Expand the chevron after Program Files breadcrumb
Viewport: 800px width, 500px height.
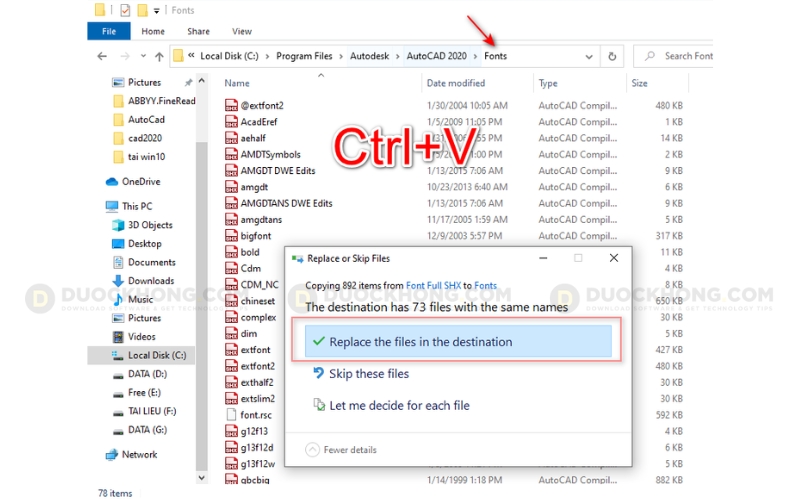click(341, 56)
